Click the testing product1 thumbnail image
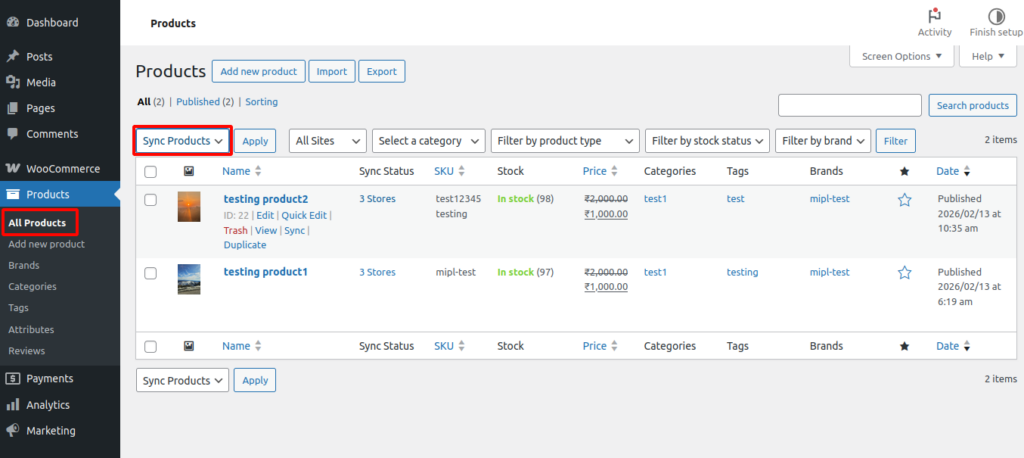 (189, 279)
